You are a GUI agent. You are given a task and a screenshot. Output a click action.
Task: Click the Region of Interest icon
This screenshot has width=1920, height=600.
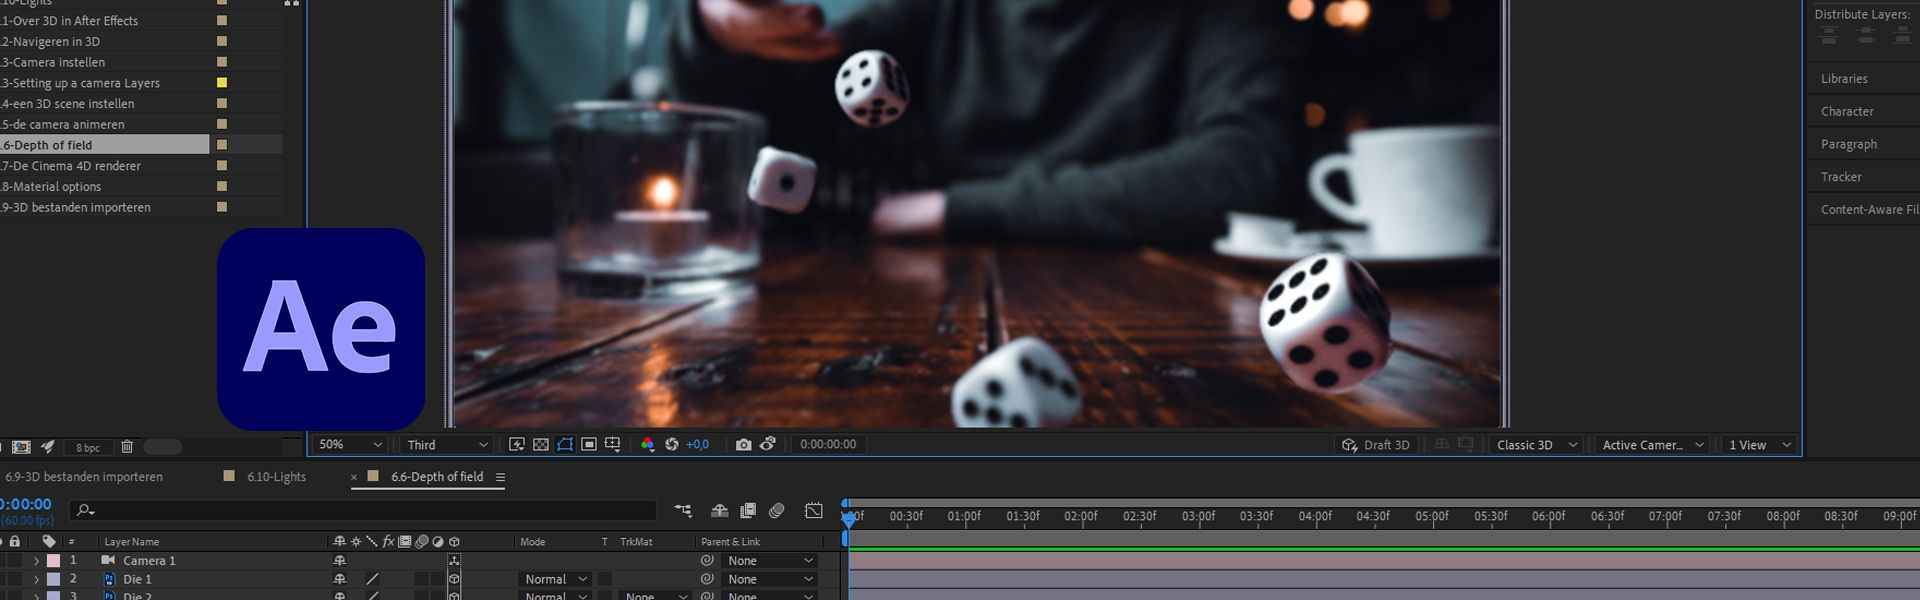[x=589, y=445]
